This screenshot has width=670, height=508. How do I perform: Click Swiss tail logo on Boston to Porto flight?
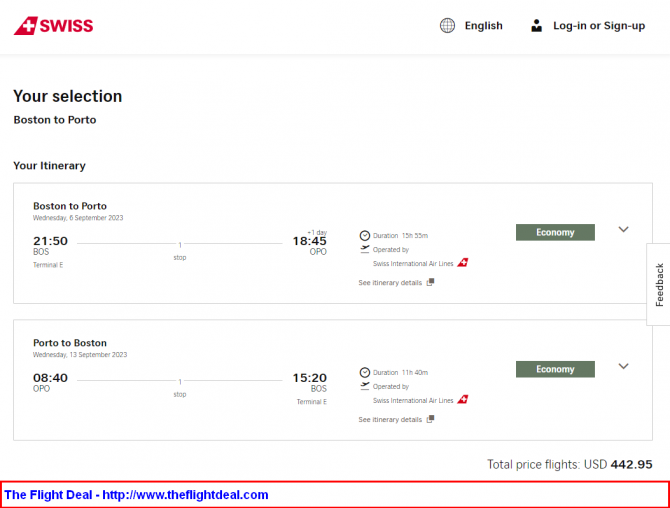pyautogui.click(x=463, y=263)
